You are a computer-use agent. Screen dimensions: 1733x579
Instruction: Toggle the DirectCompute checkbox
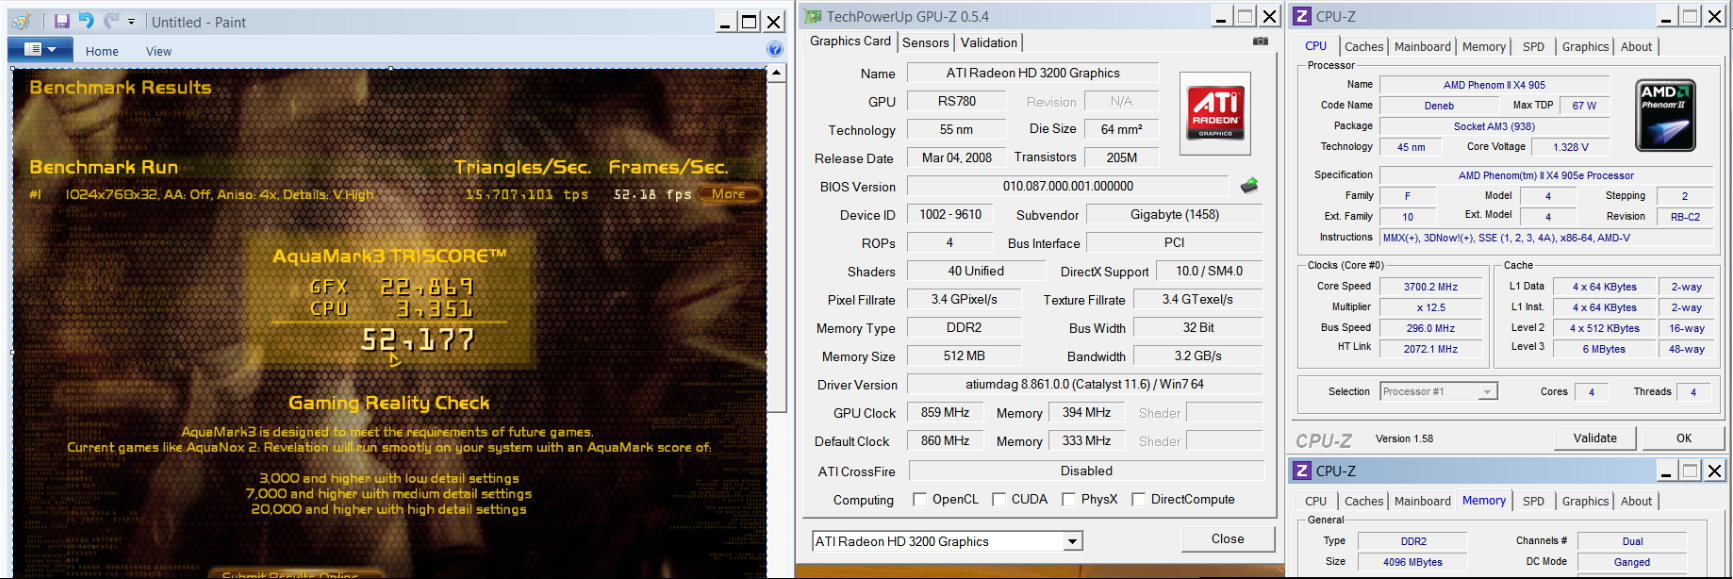tap(1138, 499)
